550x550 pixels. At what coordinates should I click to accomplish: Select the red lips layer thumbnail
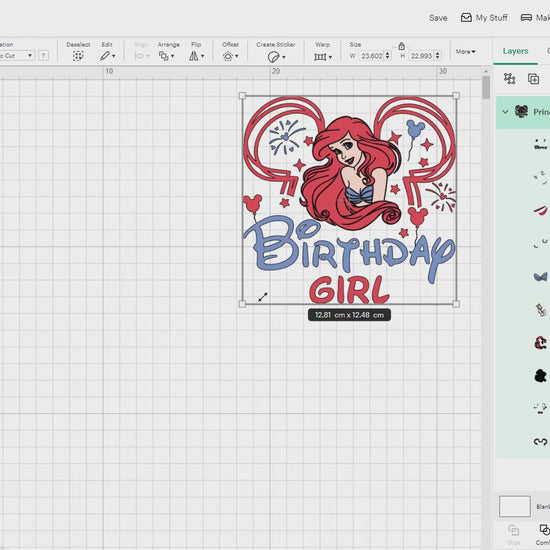[541, 210]
